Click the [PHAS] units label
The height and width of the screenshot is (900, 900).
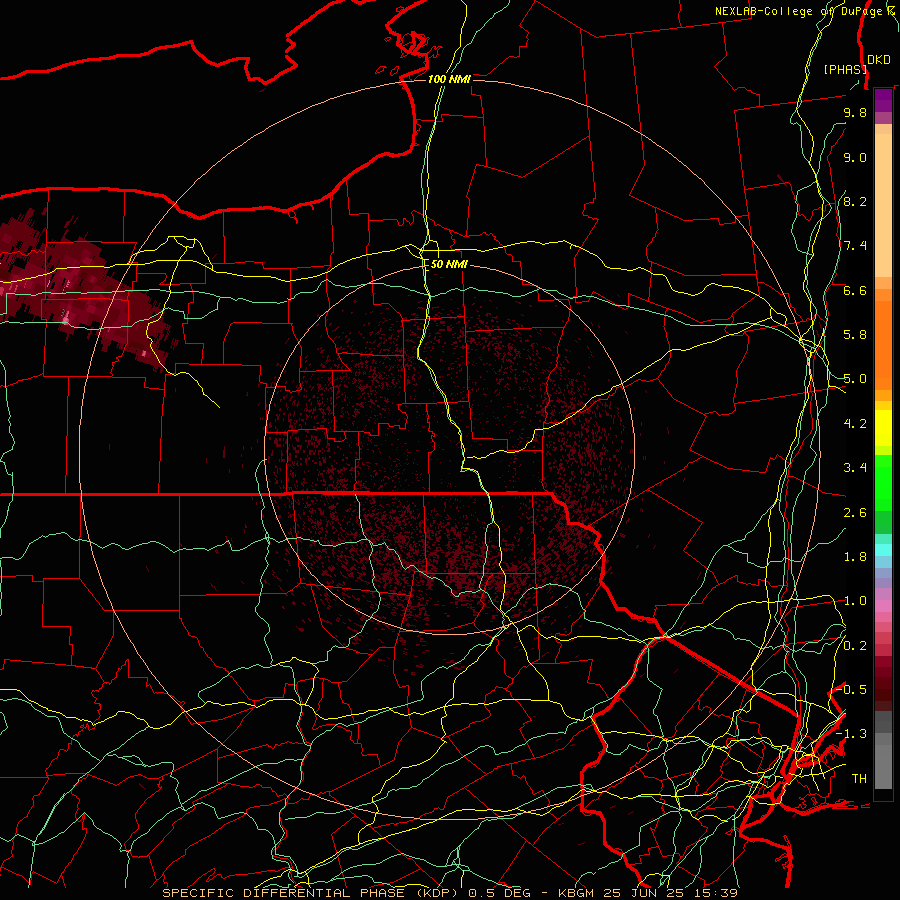(845, 70)
